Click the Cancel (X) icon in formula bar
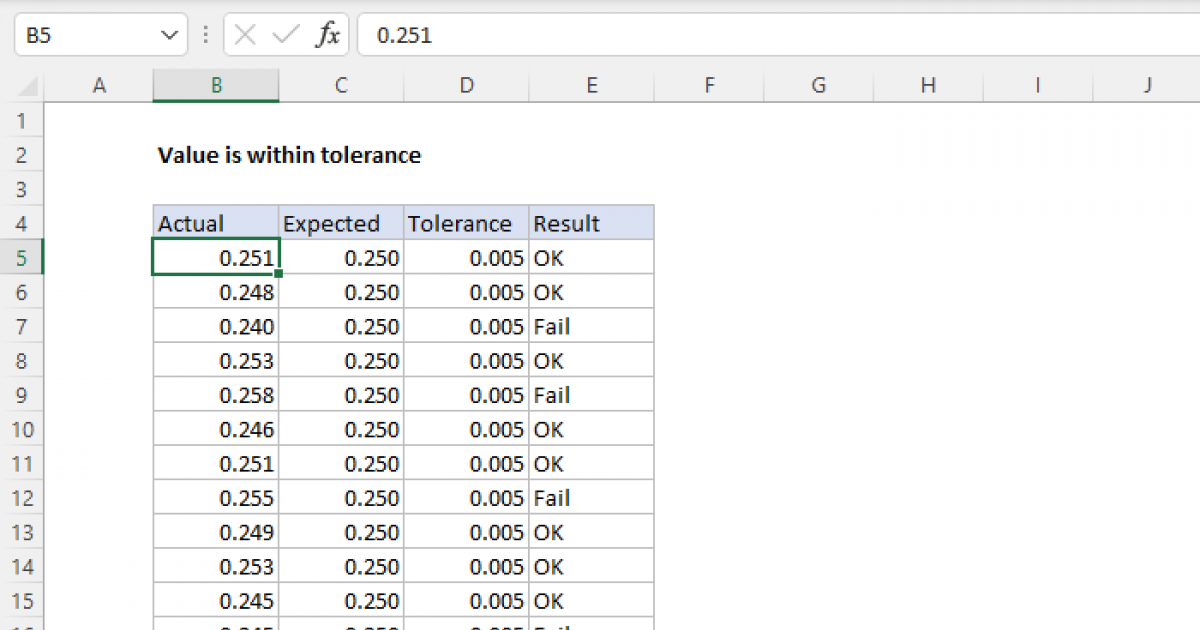1200x630 pixels. (243, 34)
